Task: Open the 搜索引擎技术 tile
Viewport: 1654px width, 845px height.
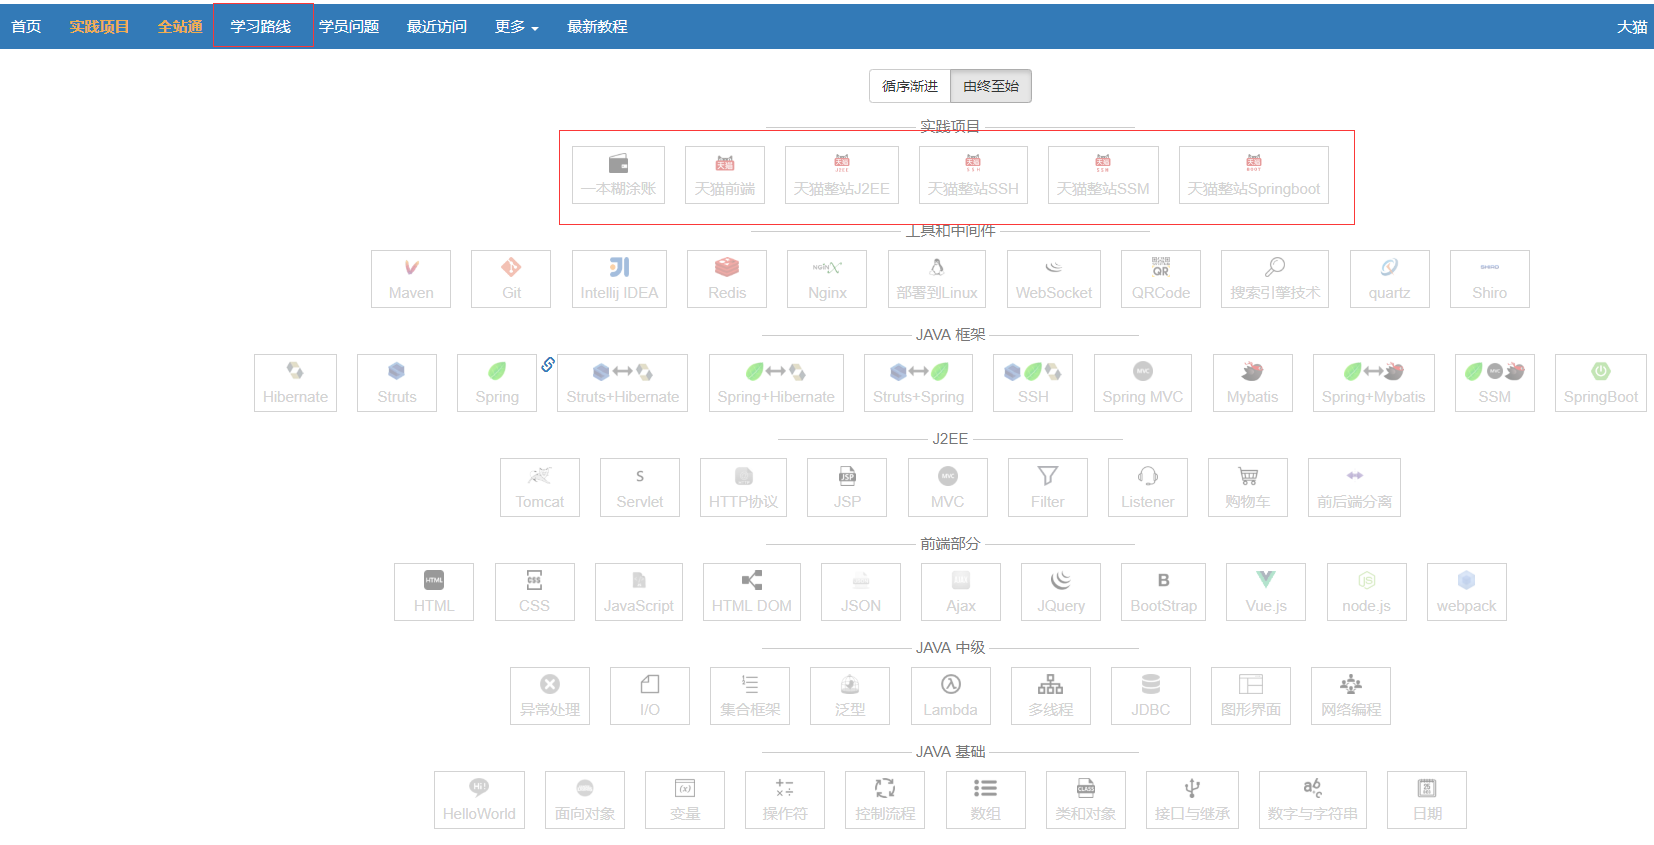Action: 1275,279
